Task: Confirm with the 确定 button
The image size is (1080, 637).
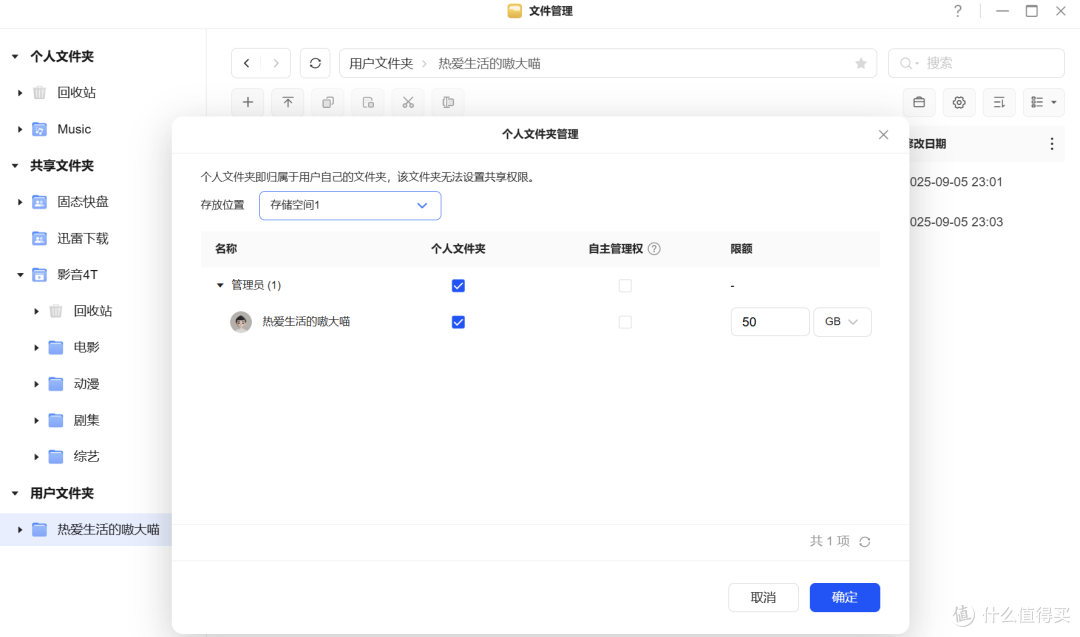Action: click(844, 598)
